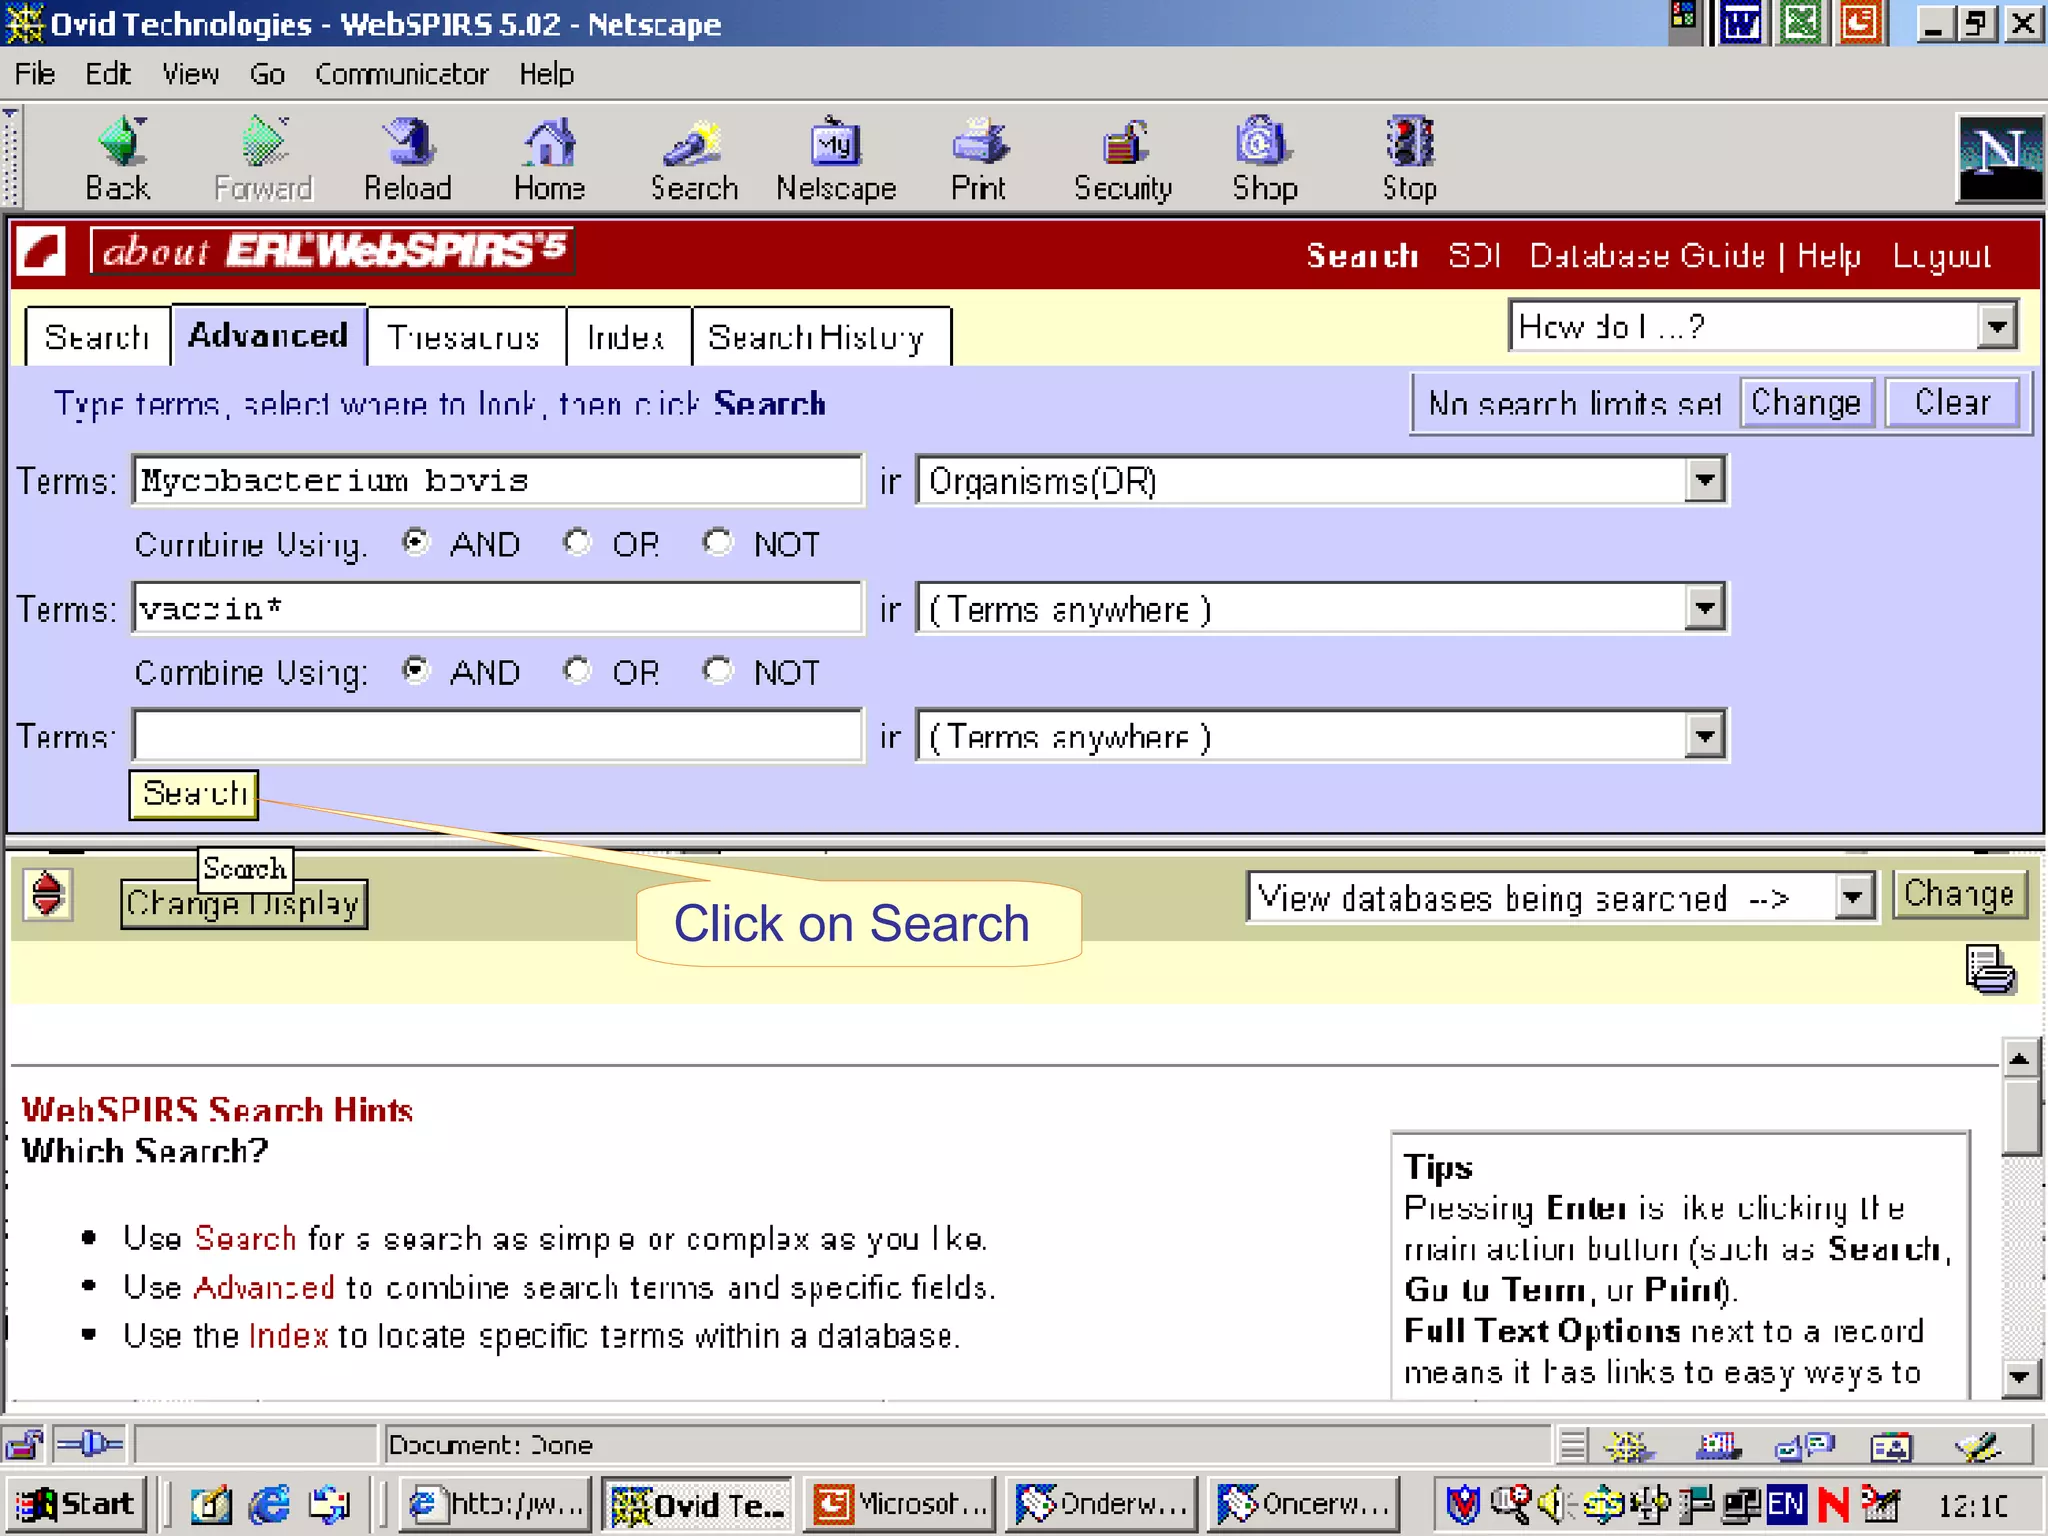
Task: Click the volume speaker tray icon
Action: pos(1554,1504)
